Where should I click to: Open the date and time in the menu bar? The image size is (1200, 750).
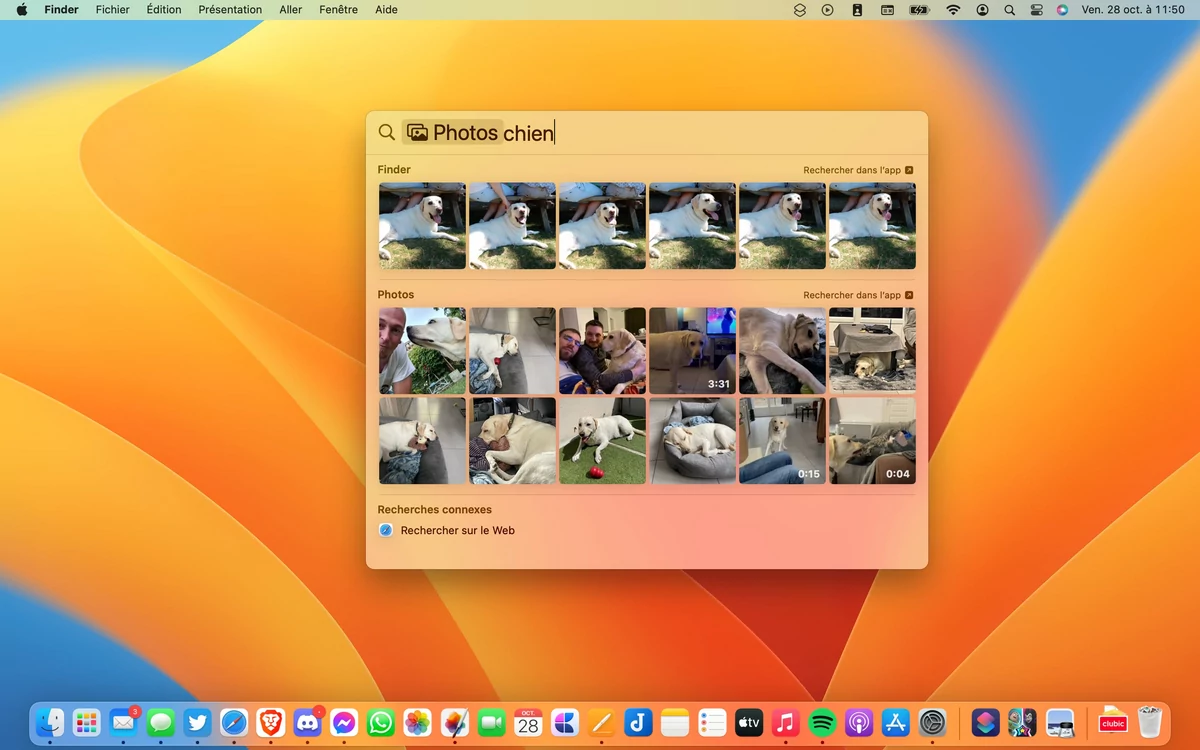pos(1133,10)
